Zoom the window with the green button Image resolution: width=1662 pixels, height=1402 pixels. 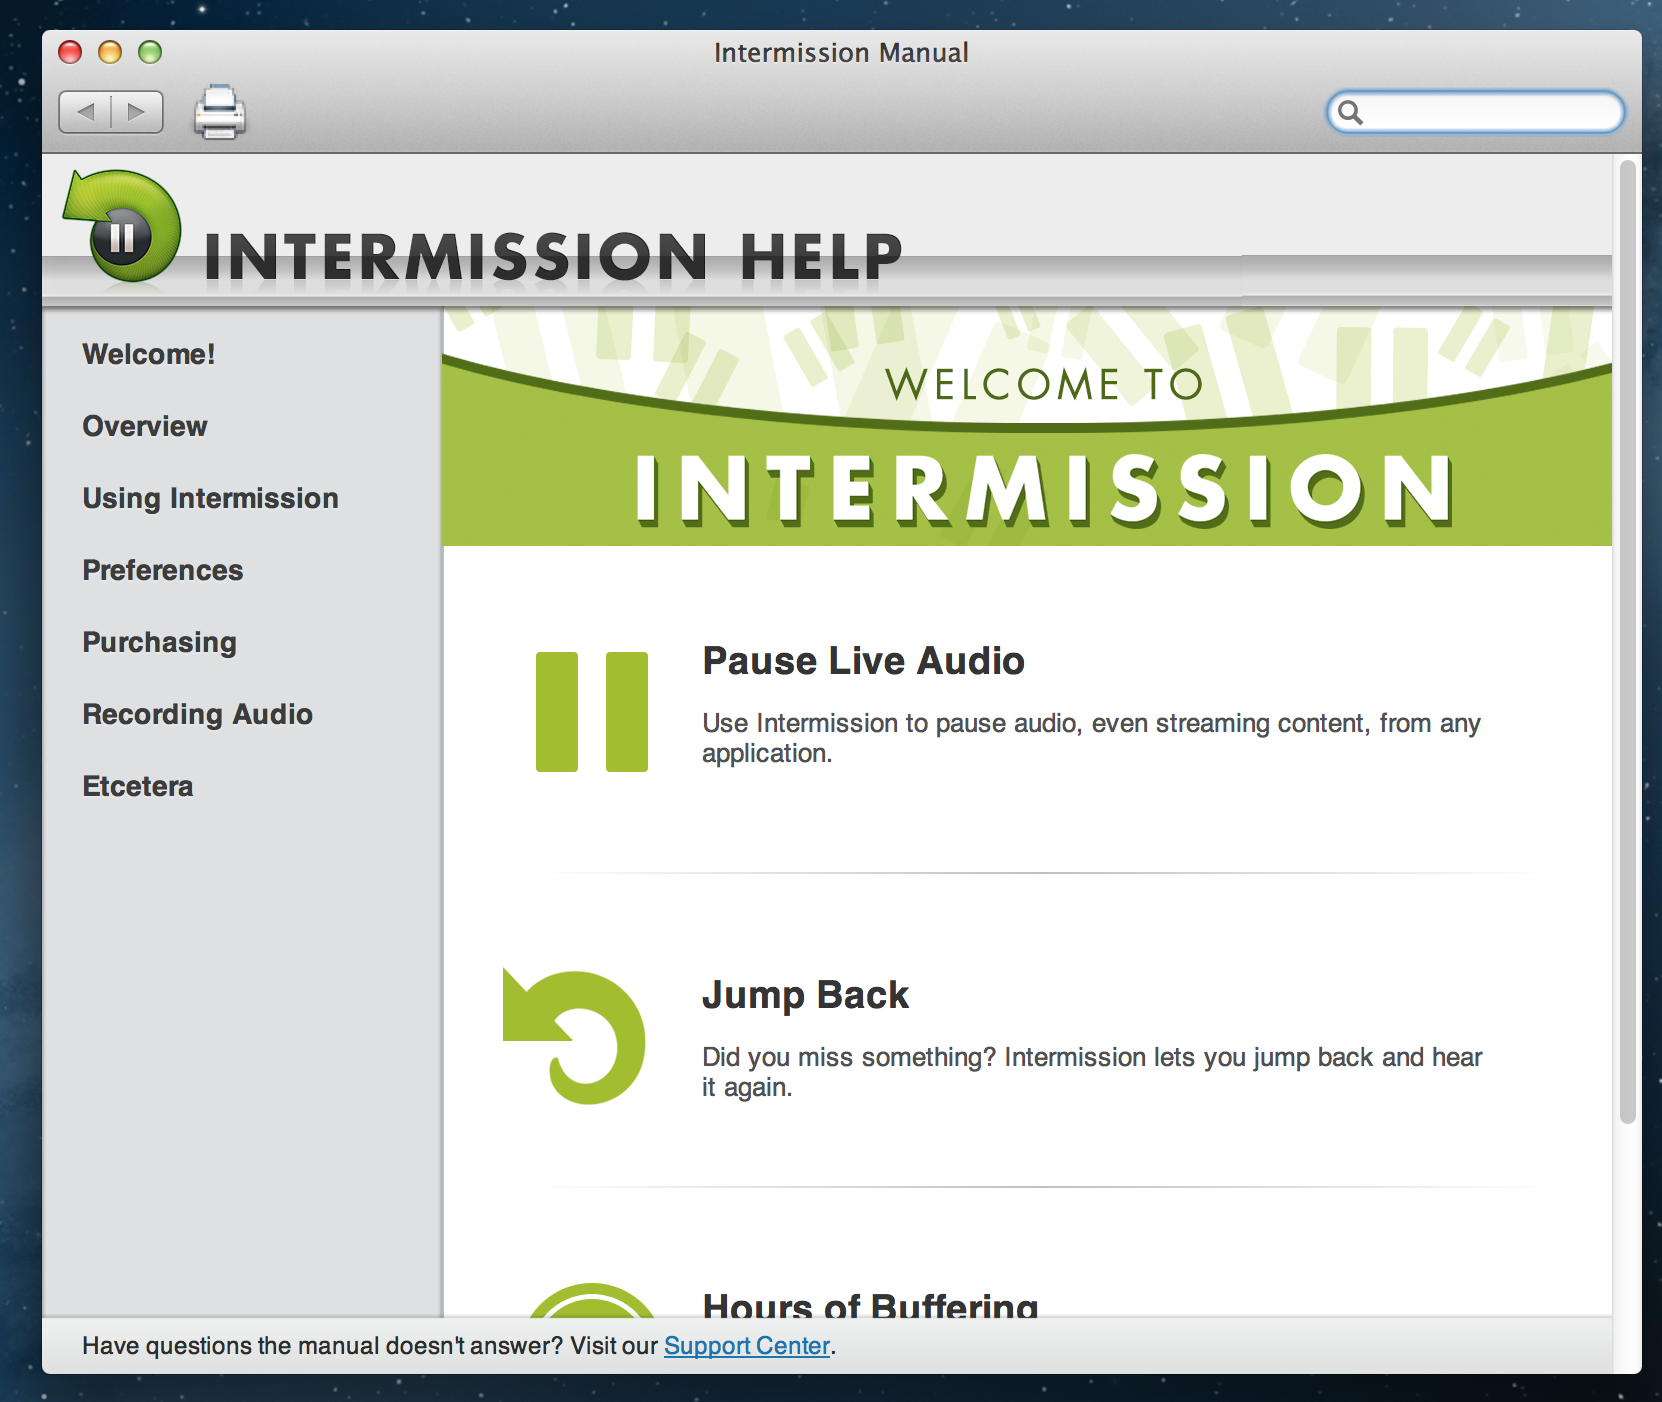(x=150, y=52)
